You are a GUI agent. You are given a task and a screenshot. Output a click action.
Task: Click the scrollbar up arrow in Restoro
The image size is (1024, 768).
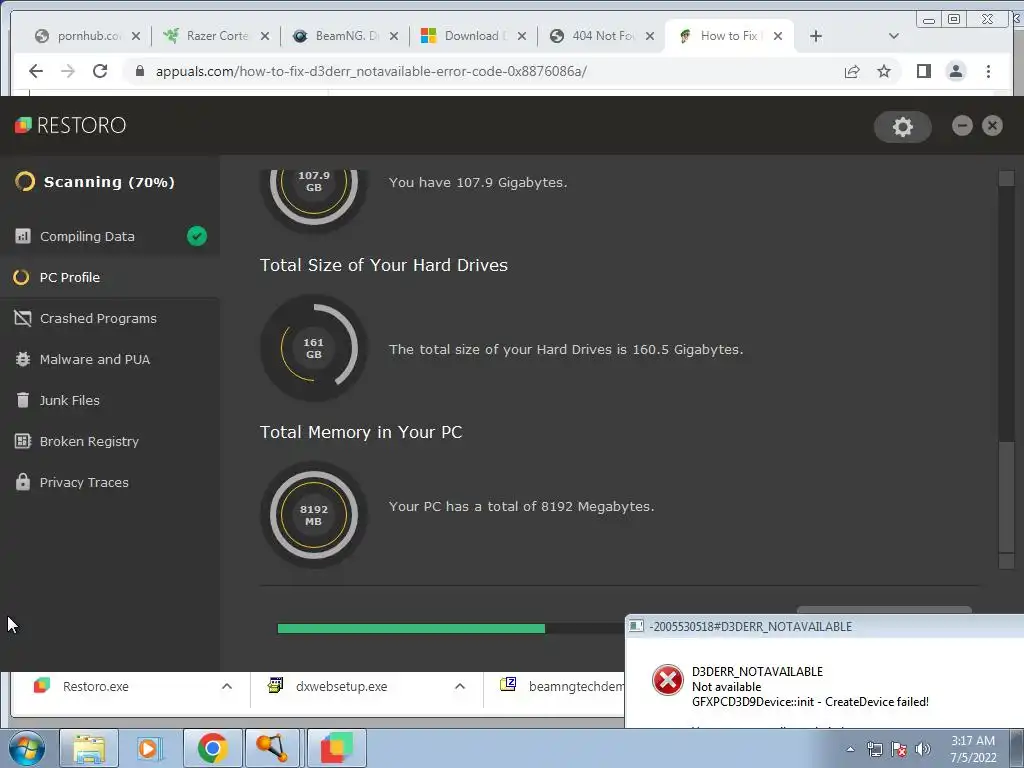1006,178
